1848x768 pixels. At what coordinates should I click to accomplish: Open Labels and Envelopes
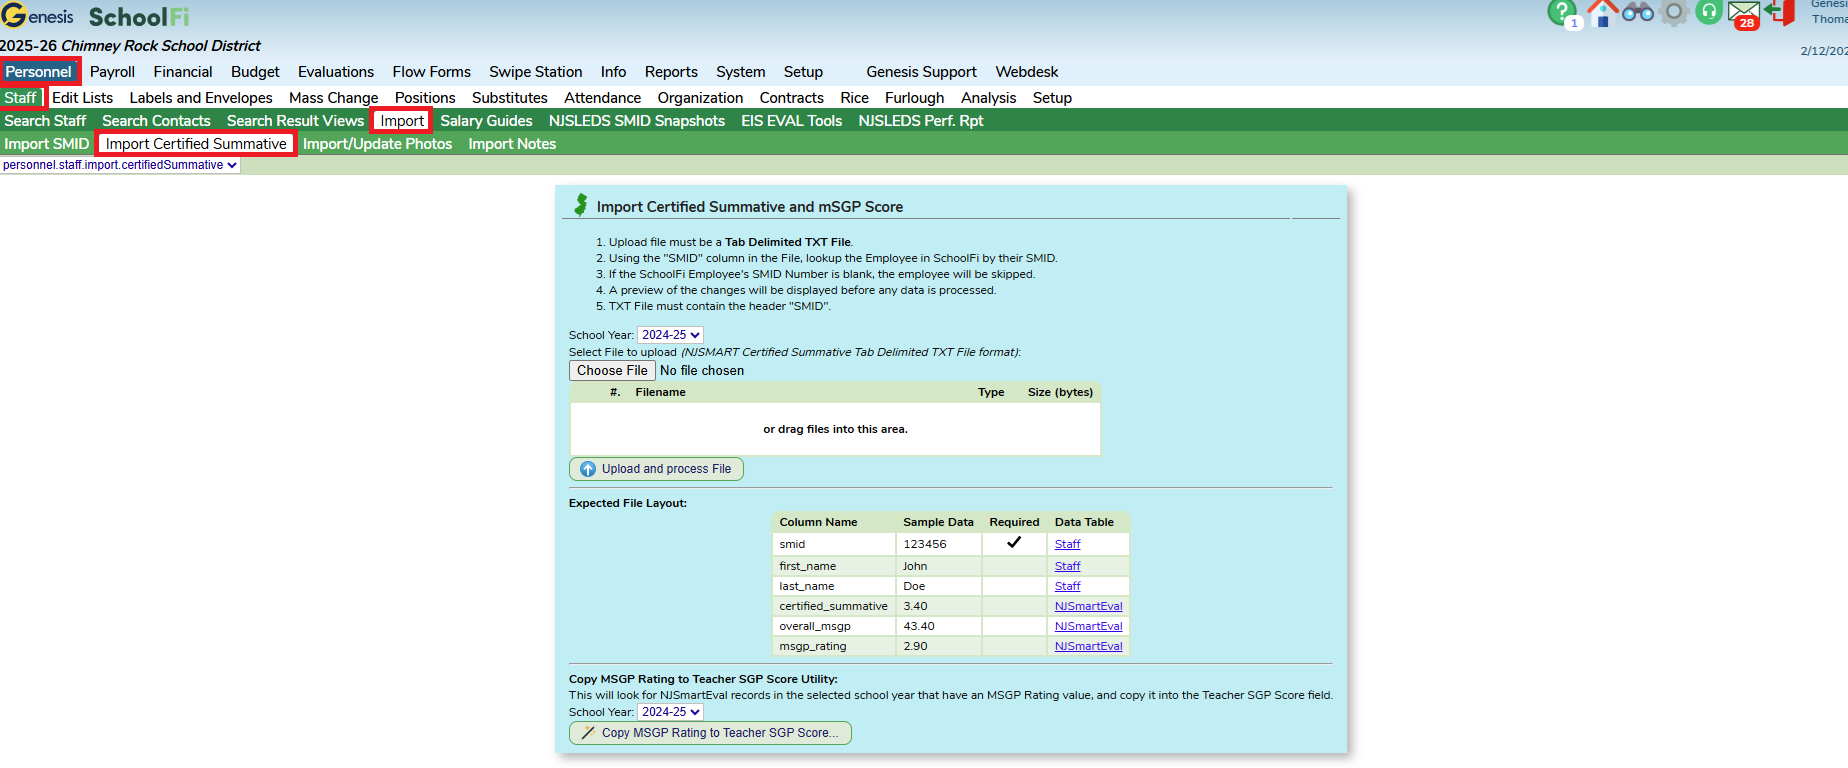click(x=201, y=98)
